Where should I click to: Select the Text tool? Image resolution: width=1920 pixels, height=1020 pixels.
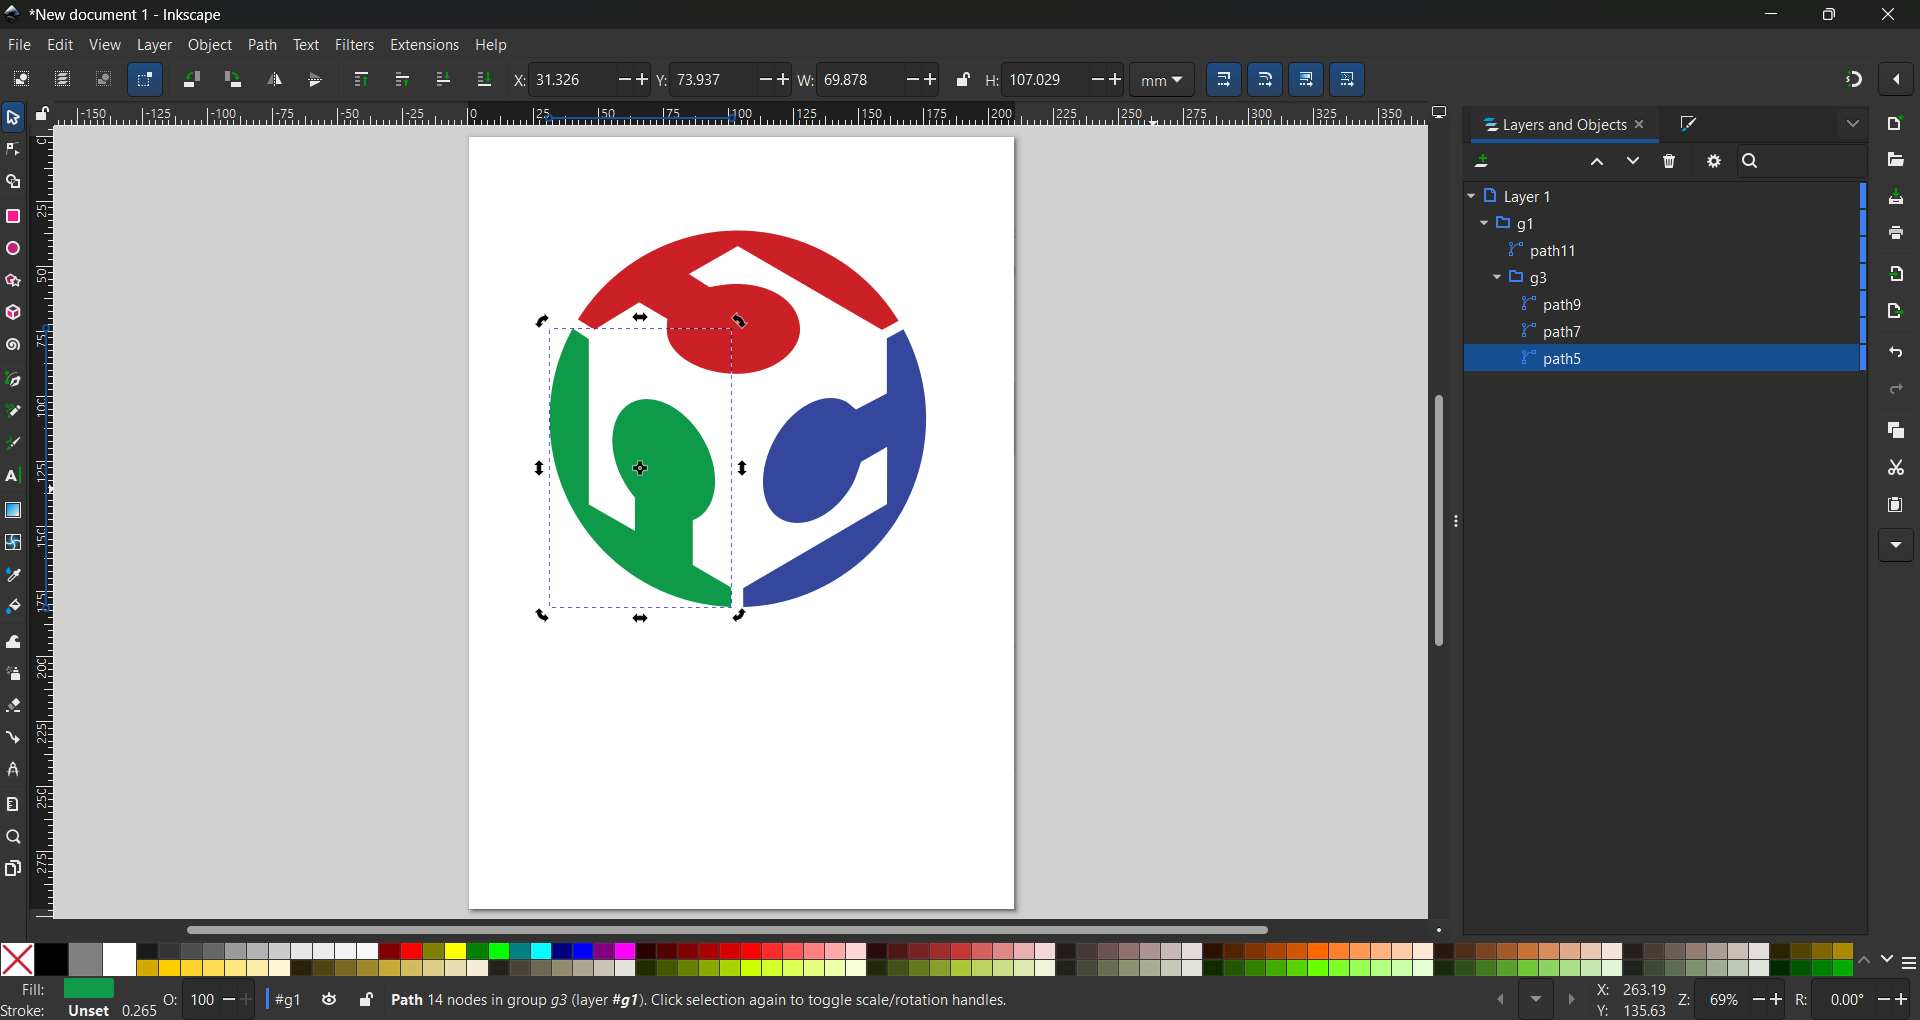point(13,477)
